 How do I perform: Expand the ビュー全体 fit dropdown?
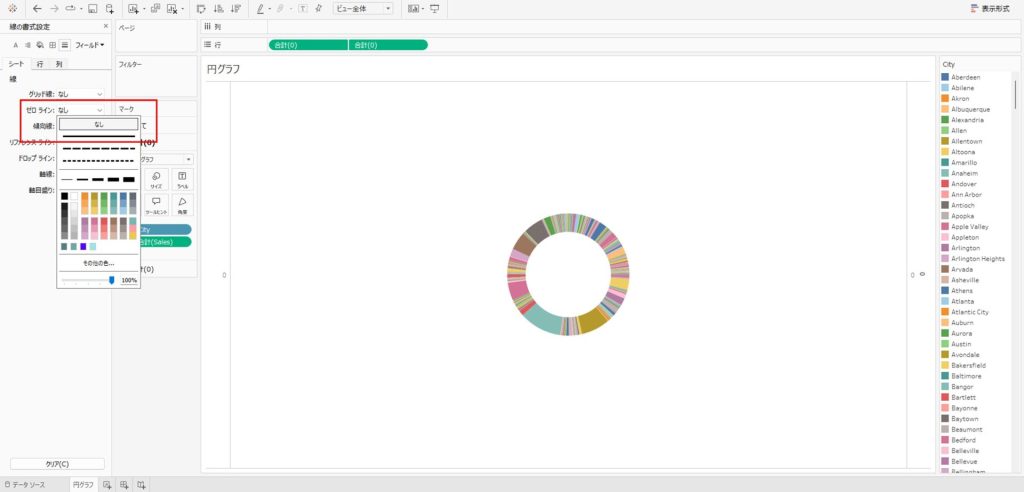[x=362, y=8]
